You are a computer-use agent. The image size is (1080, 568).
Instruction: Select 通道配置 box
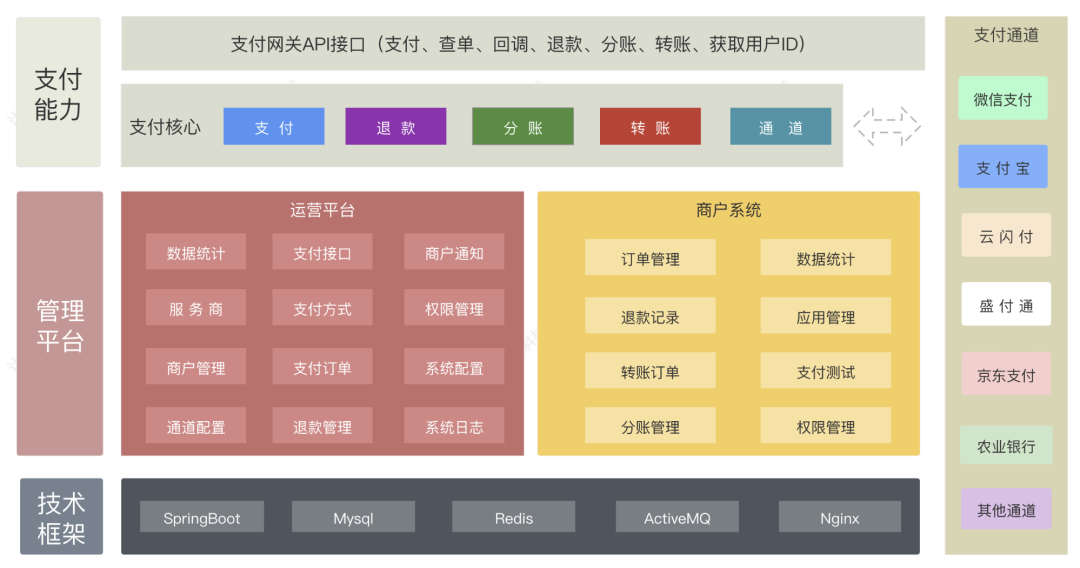(x=195, y=427)
